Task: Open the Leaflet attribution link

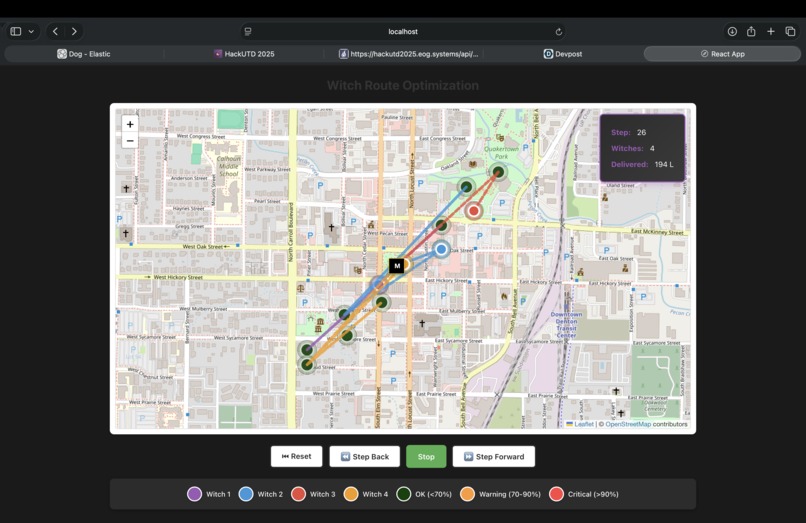Action: click(580, 424)
